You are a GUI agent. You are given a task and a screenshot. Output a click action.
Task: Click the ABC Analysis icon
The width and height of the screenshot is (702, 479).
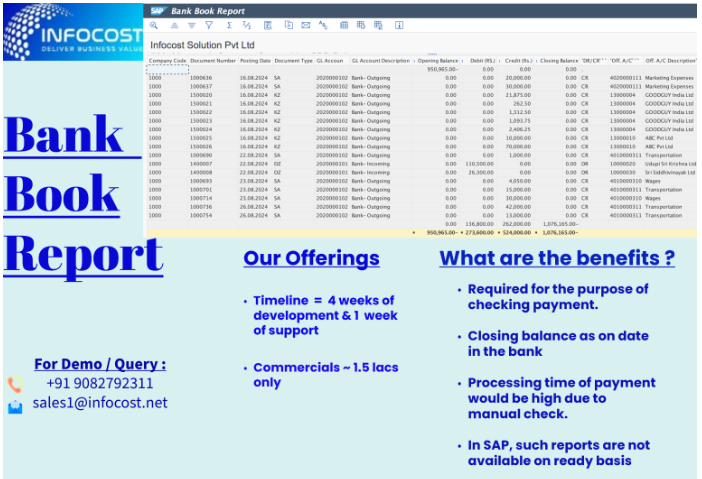[x=323, y=25]
